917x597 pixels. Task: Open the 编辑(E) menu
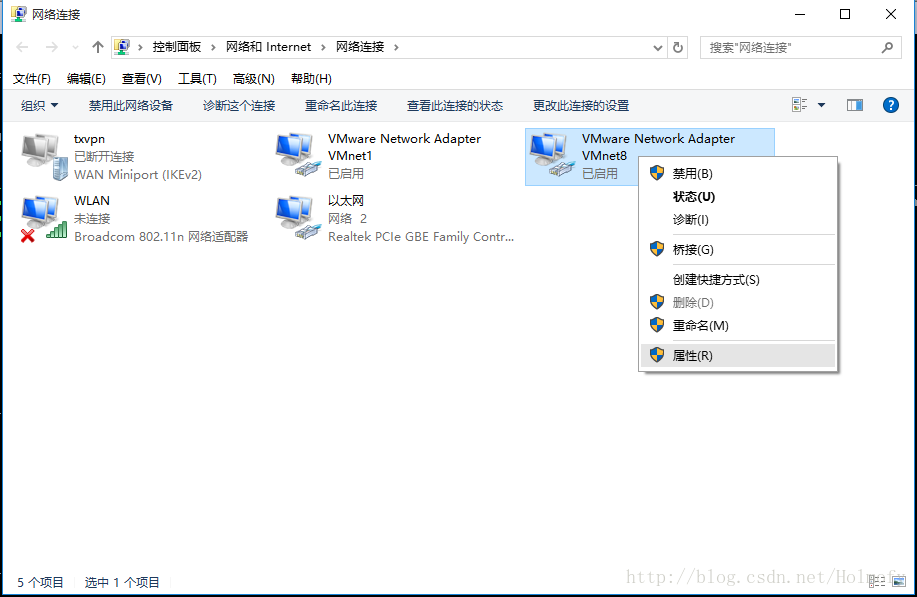tap(86, 78)
